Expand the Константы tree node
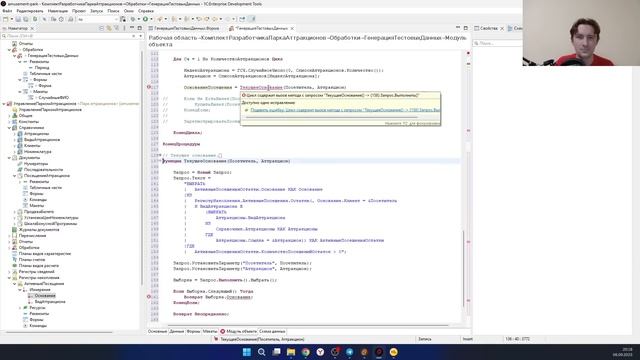Screen dimensions: 640x360 click(x=10, y=122)
